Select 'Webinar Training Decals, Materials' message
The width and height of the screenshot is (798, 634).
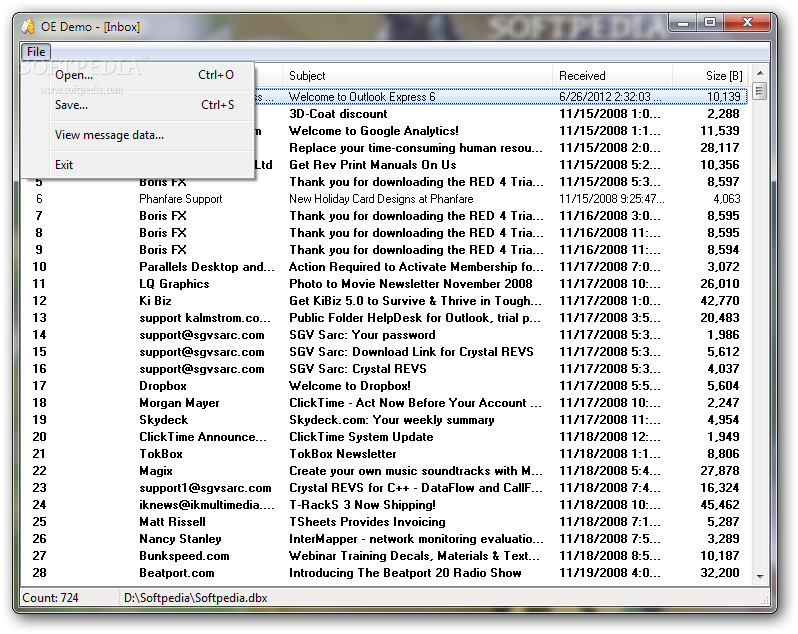[x=414, y=556]
